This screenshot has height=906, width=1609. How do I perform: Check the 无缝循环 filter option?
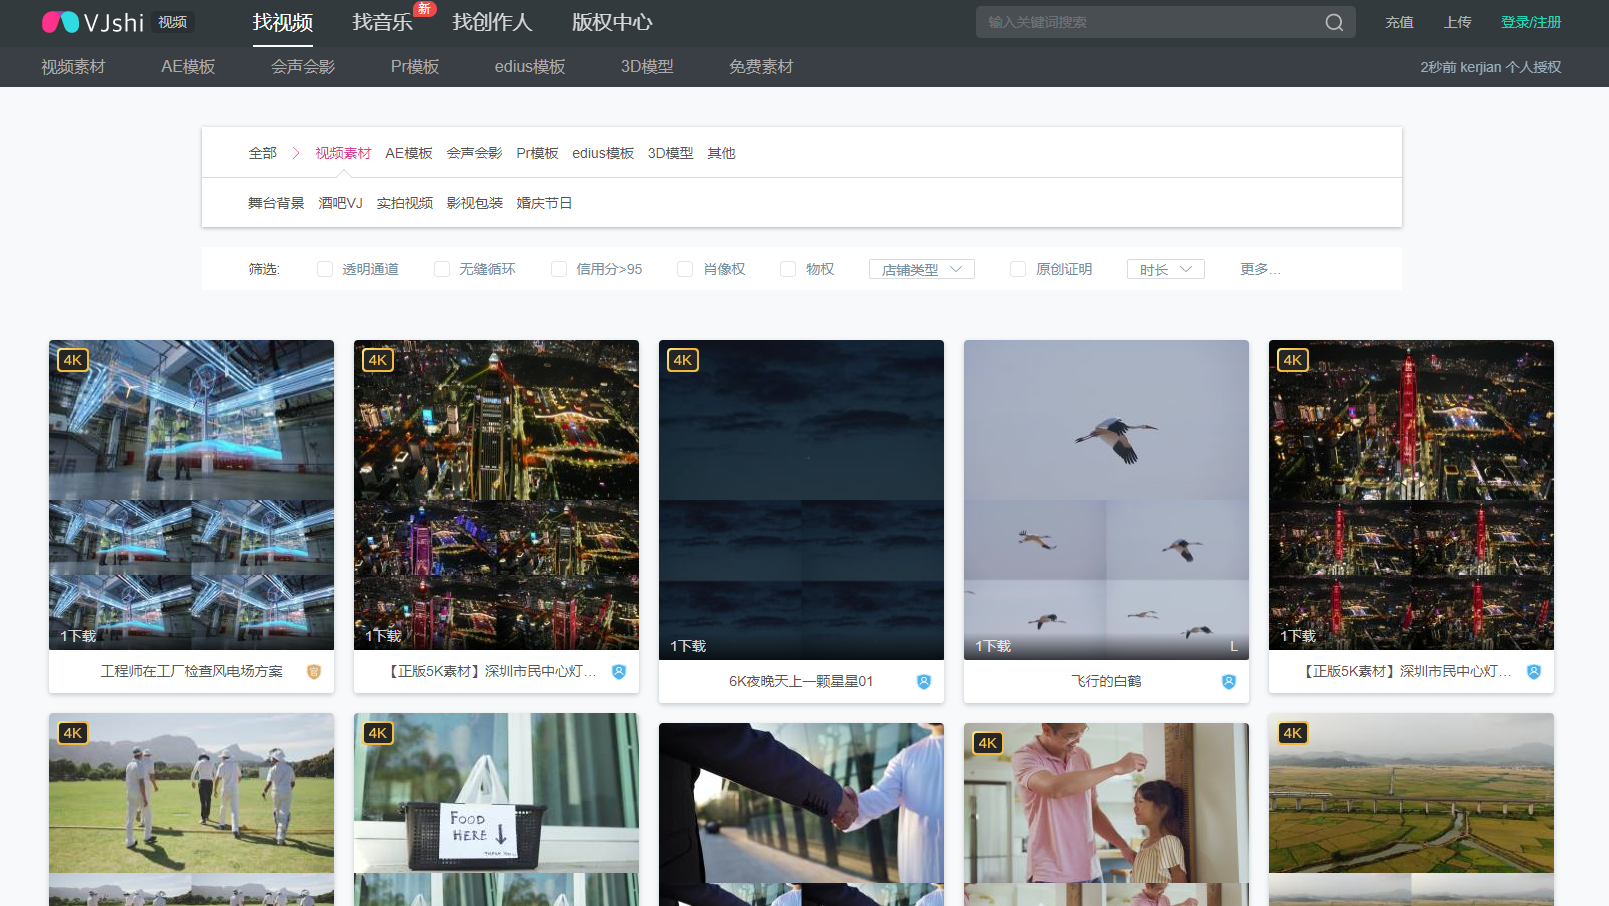pos(441,268)
